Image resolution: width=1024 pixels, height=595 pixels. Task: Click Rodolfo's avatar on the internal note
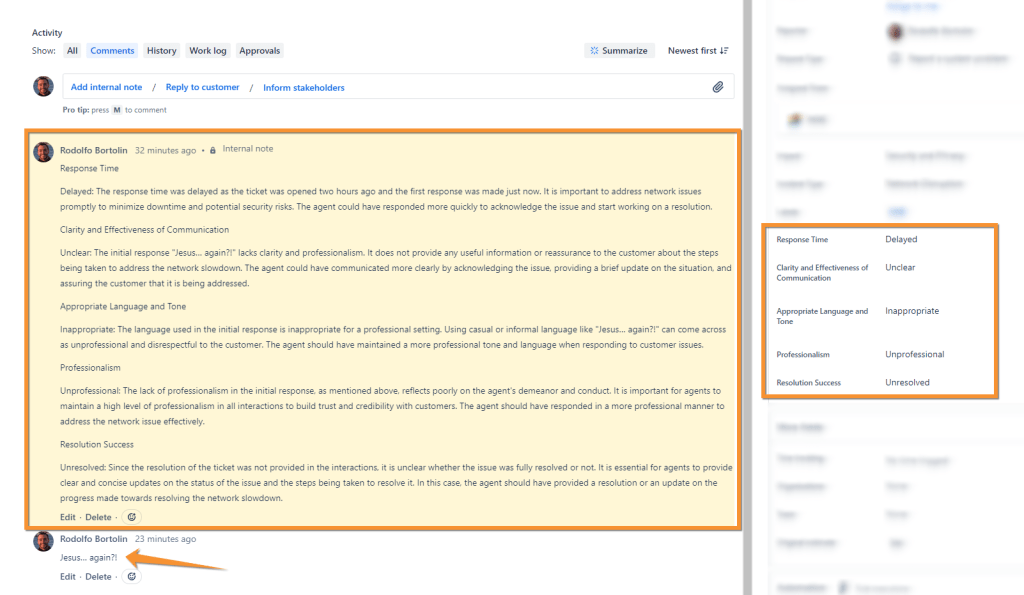click(43, 152)
